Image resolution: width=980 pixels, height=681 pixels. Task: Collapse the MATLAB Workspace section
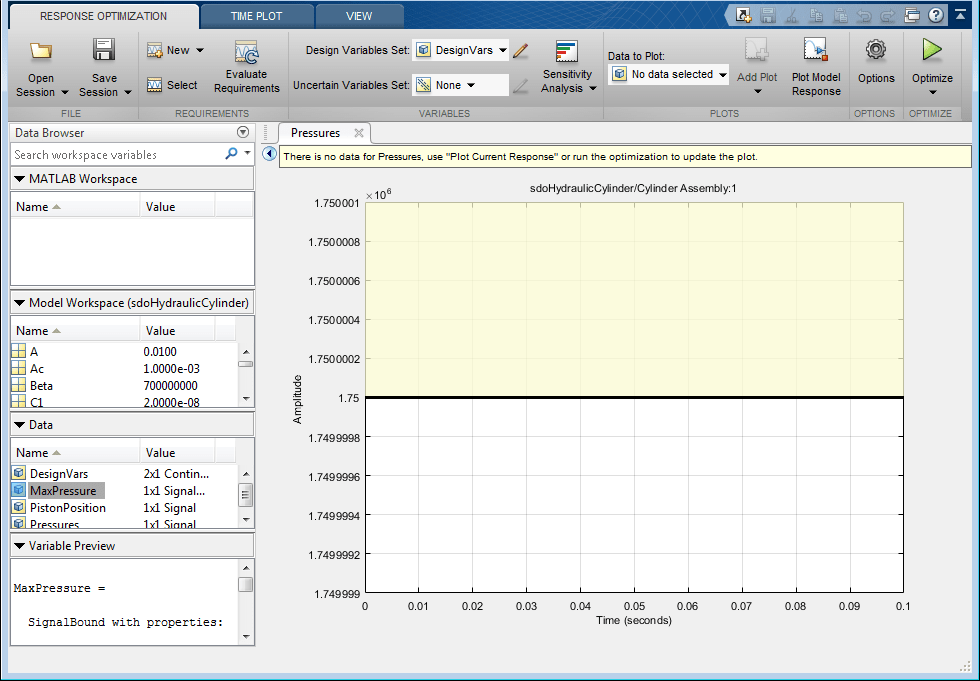pos(20,179)
